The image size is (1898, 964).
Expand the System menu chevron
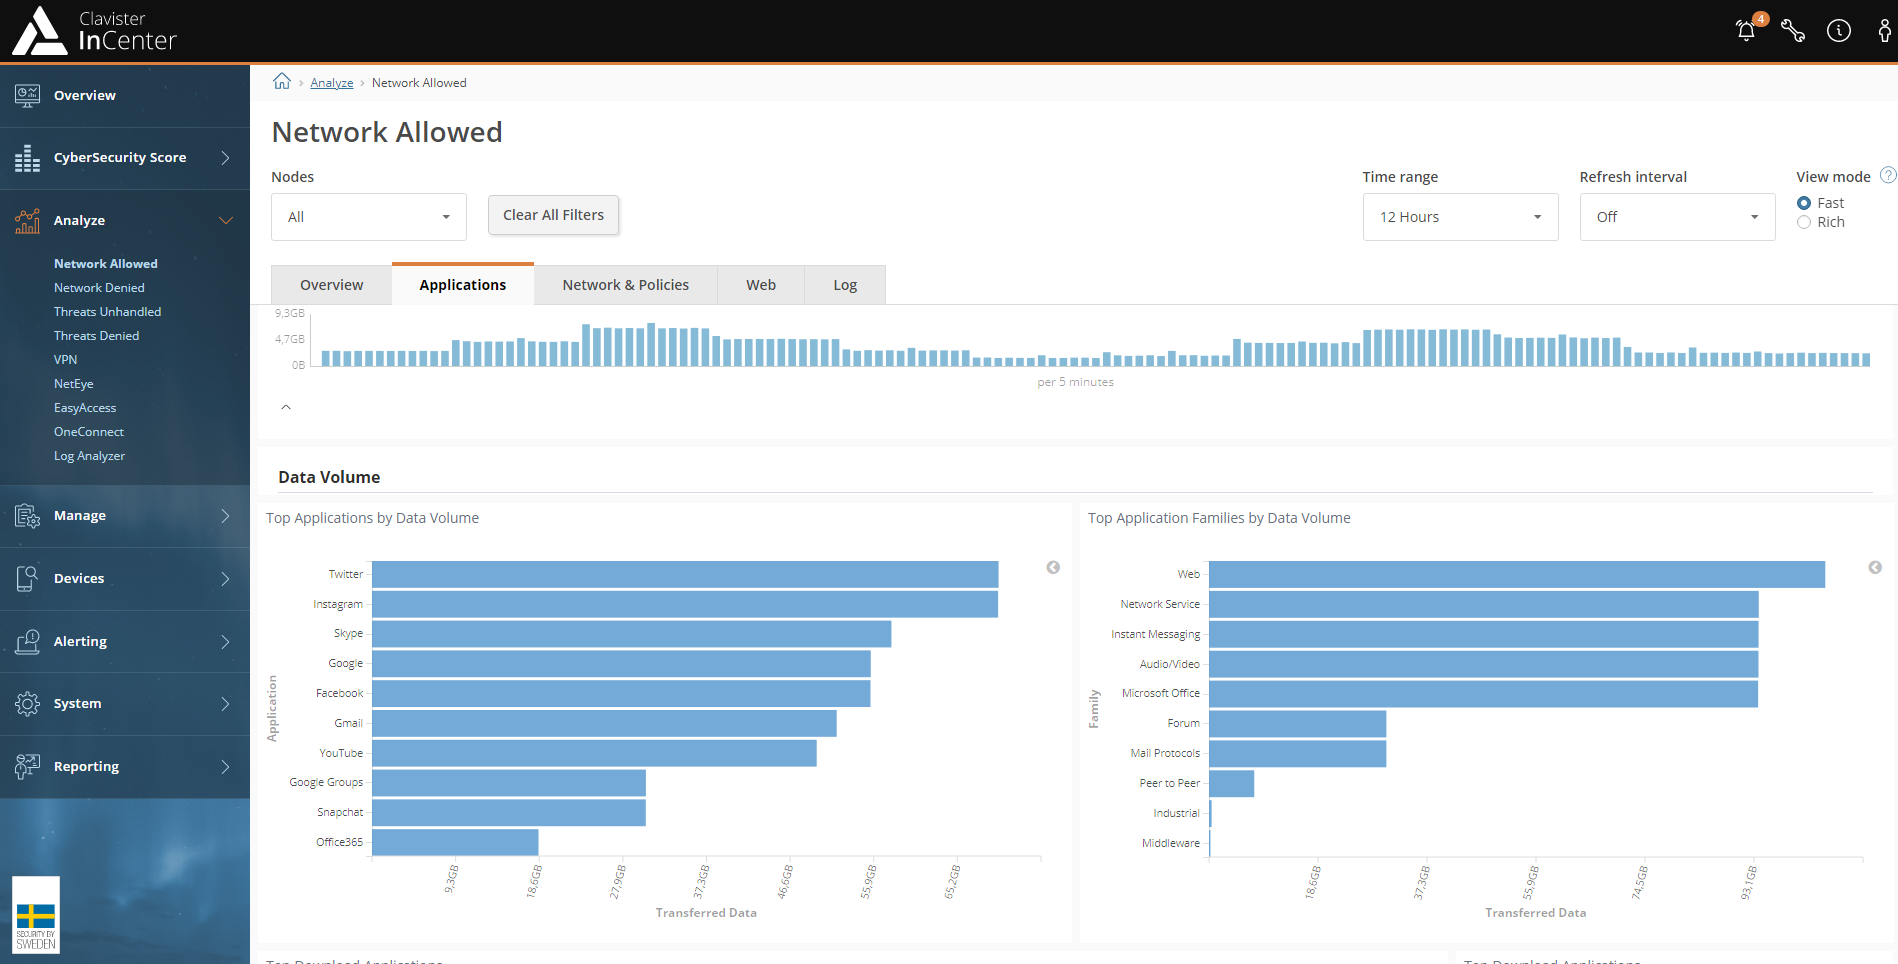[x=225, y=704]
